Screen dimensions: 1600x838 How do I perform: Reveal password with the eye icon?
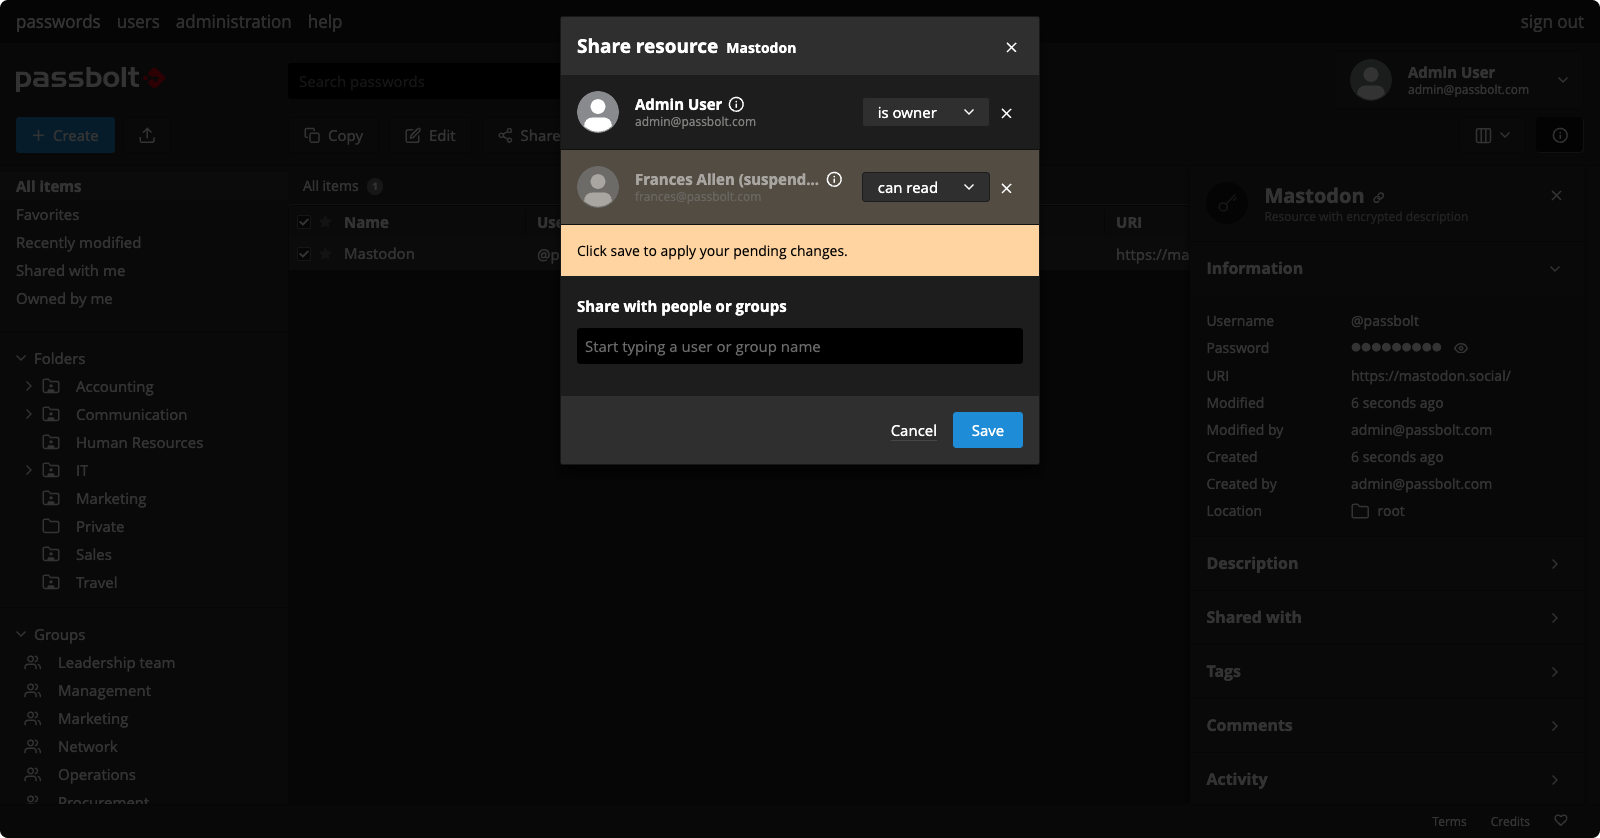point(1461,348)
